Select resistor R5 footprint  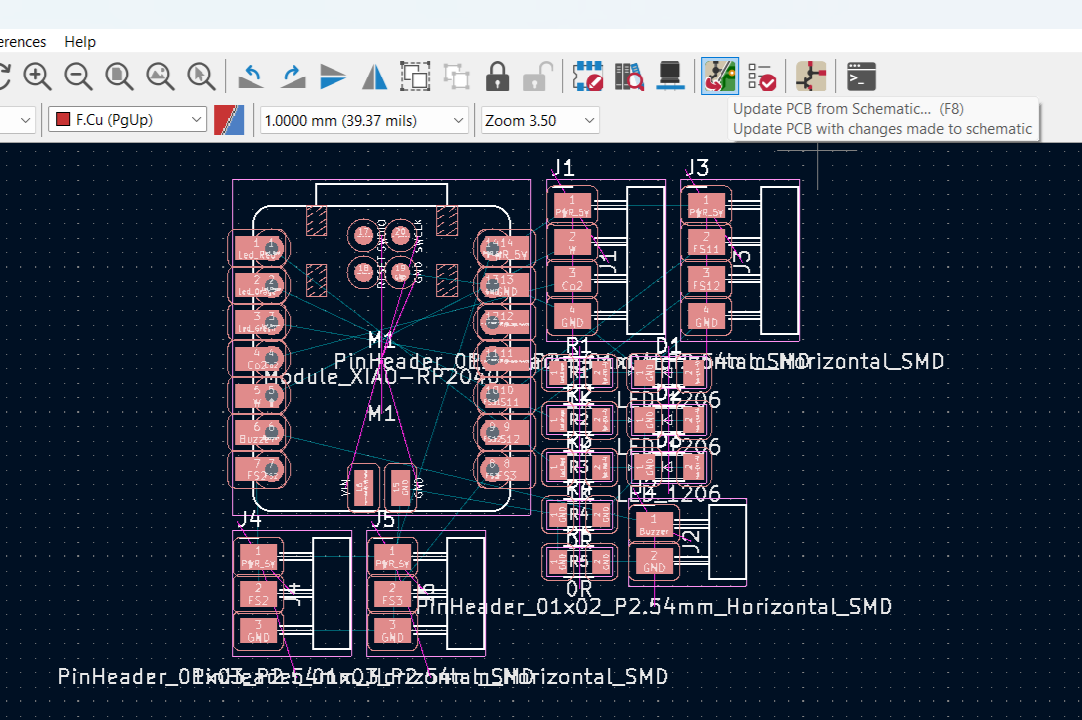(578, 561)
